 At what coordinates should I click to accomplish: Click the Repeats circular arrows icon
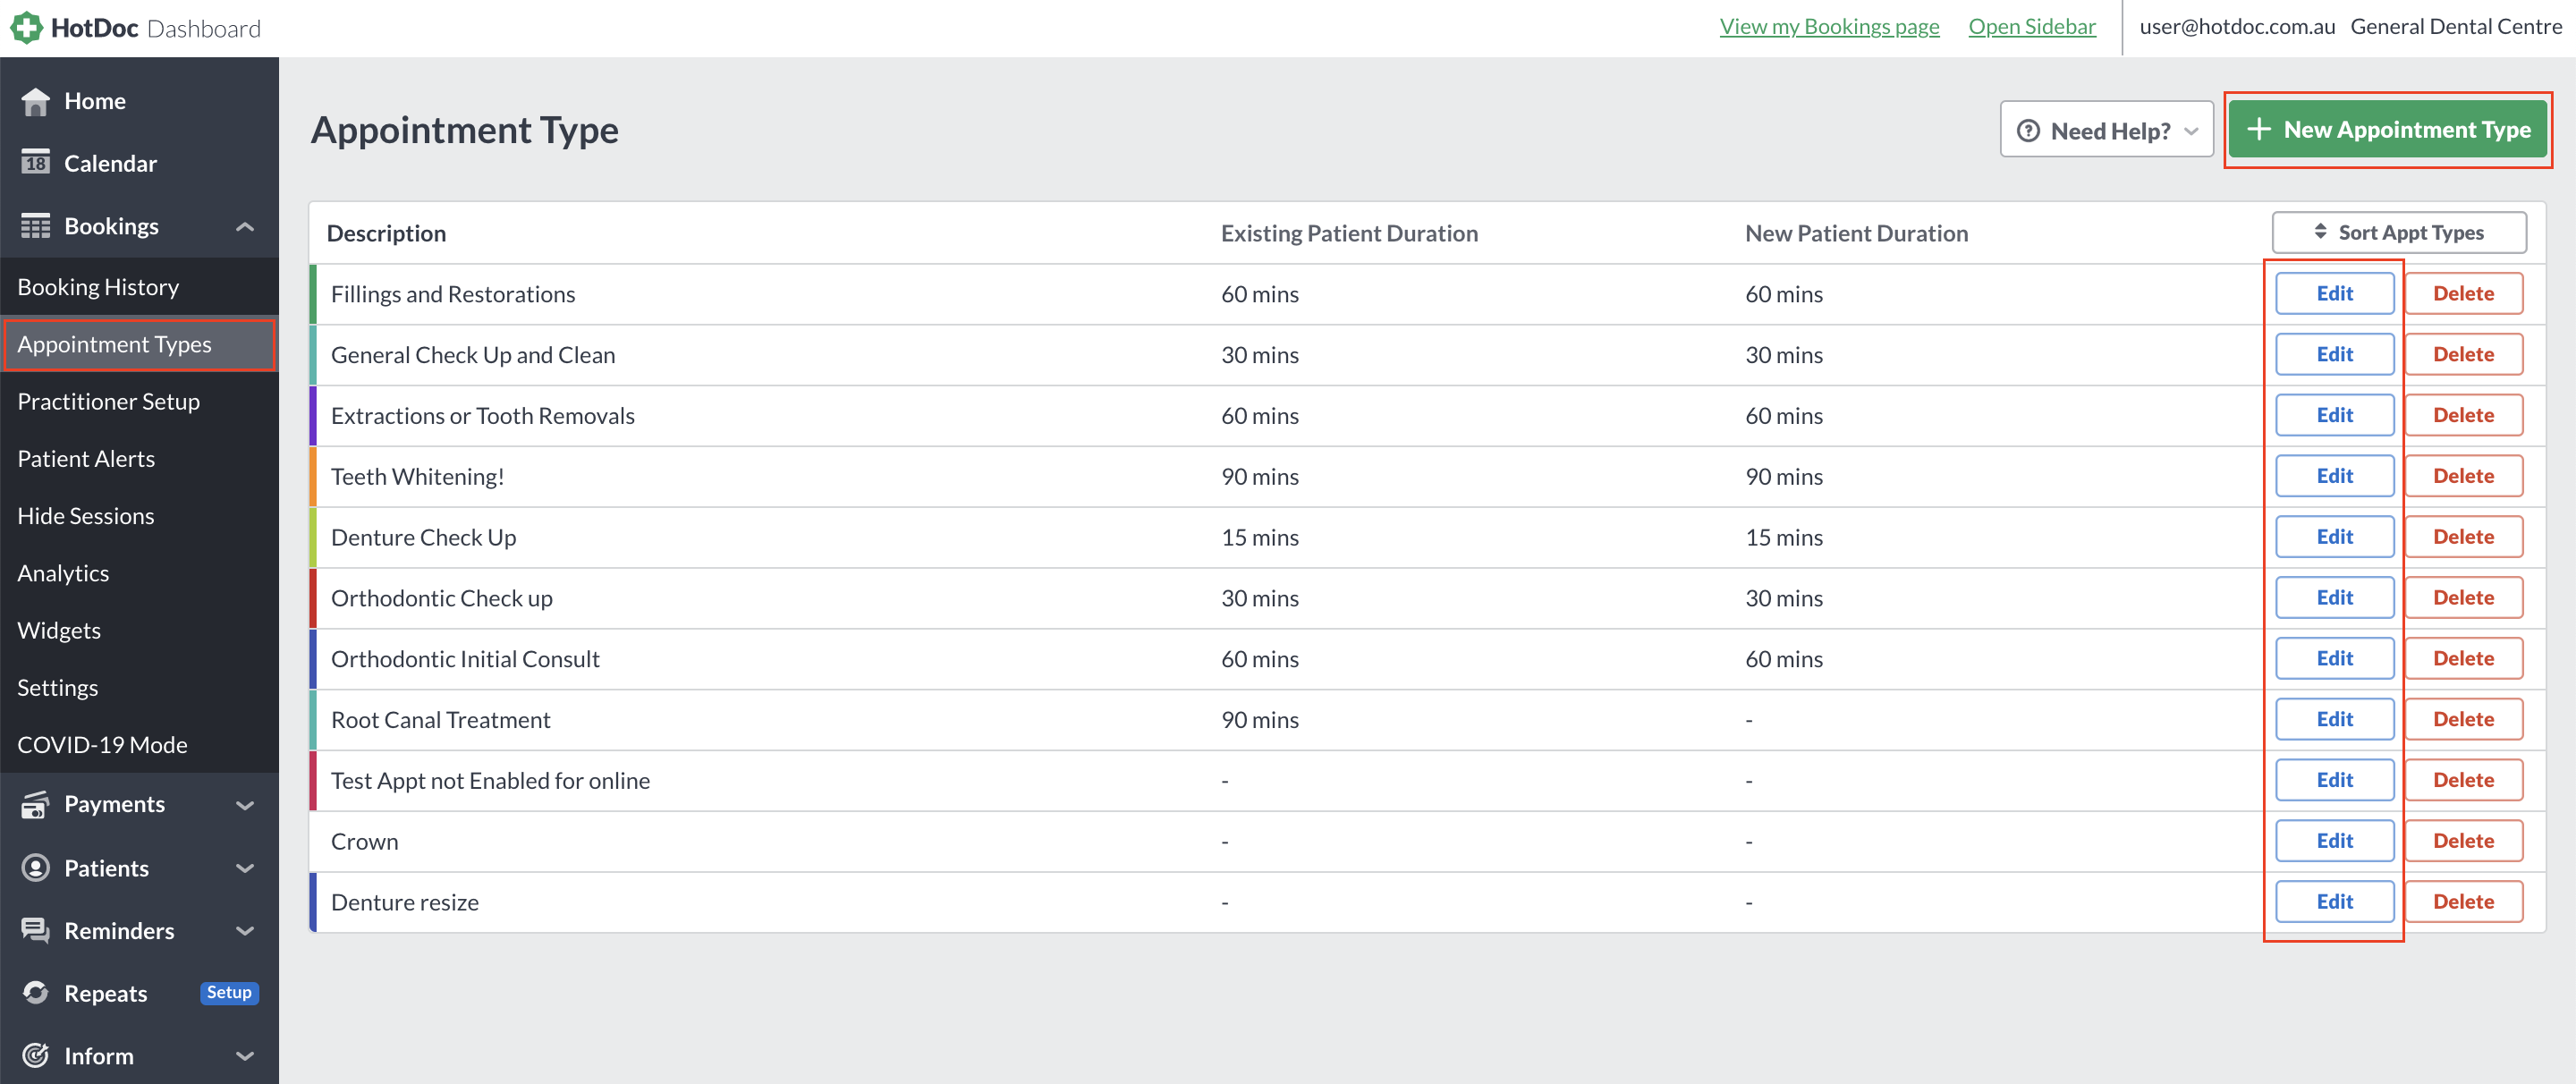[x=36, y=993]
